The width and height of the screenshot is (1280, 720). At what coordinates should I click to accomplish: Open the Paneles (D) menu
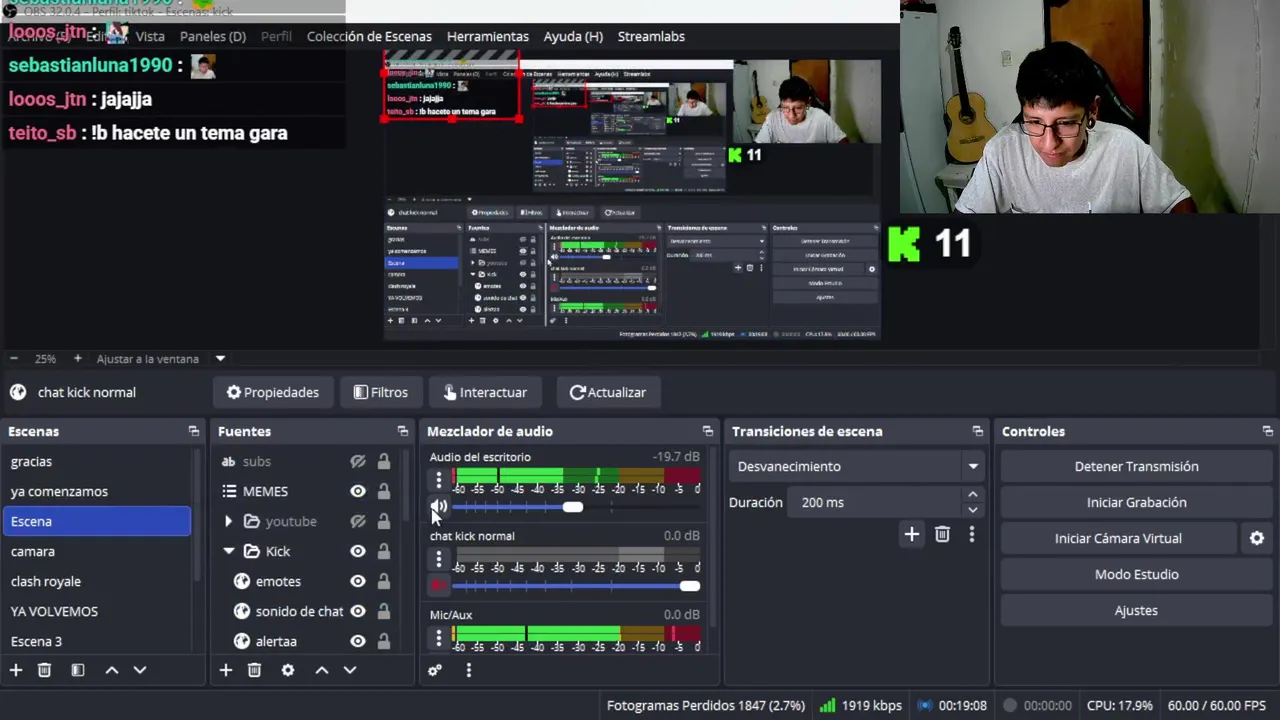[x=213, y=36]
